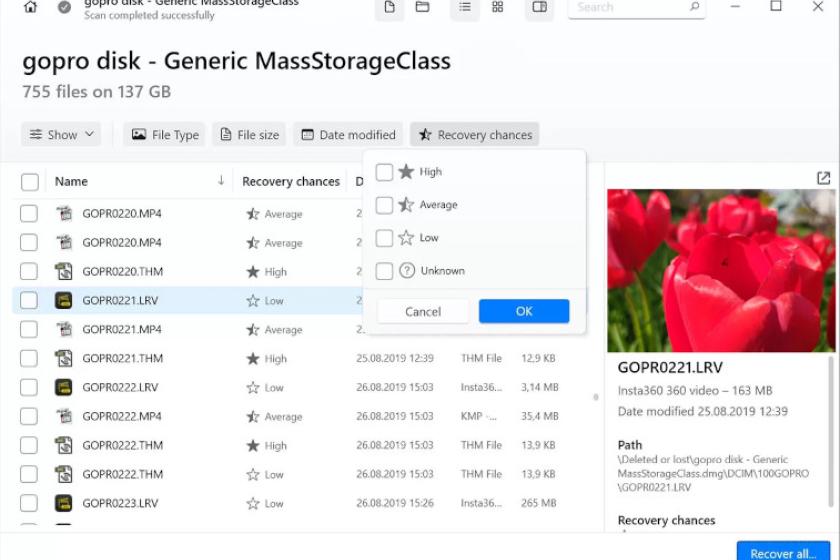Click the 35,4 MB size value

click(x=539, y=416)
